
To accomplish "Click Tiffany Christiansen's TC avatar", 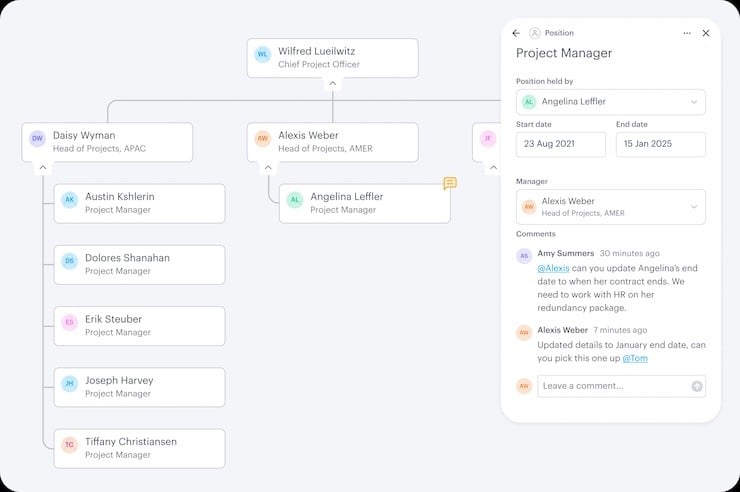I will 70,445.
